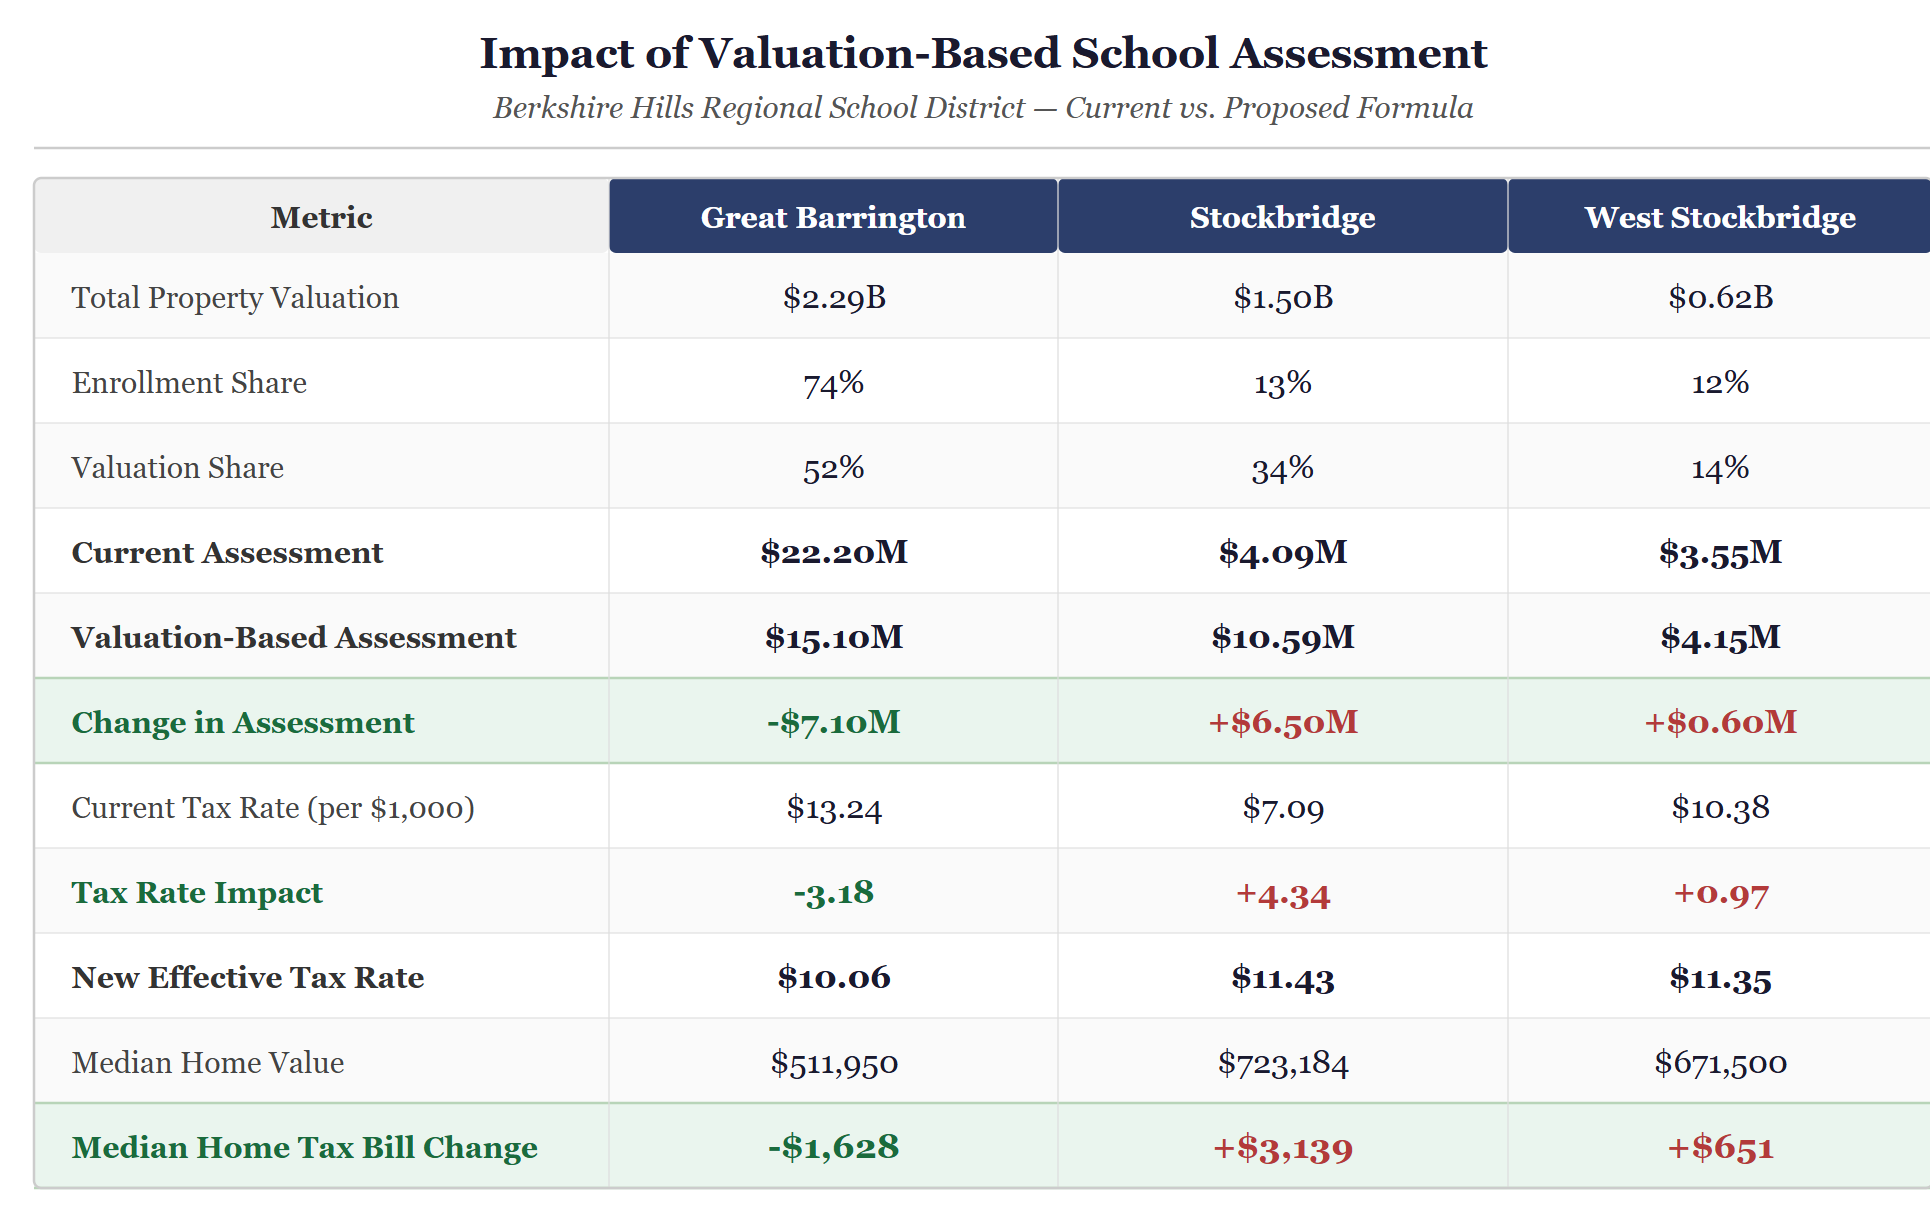Select Great Barrington's 52% valuation share
Image resolution: width=1930 pixels, height=1205 pixels.
point(833,468)
